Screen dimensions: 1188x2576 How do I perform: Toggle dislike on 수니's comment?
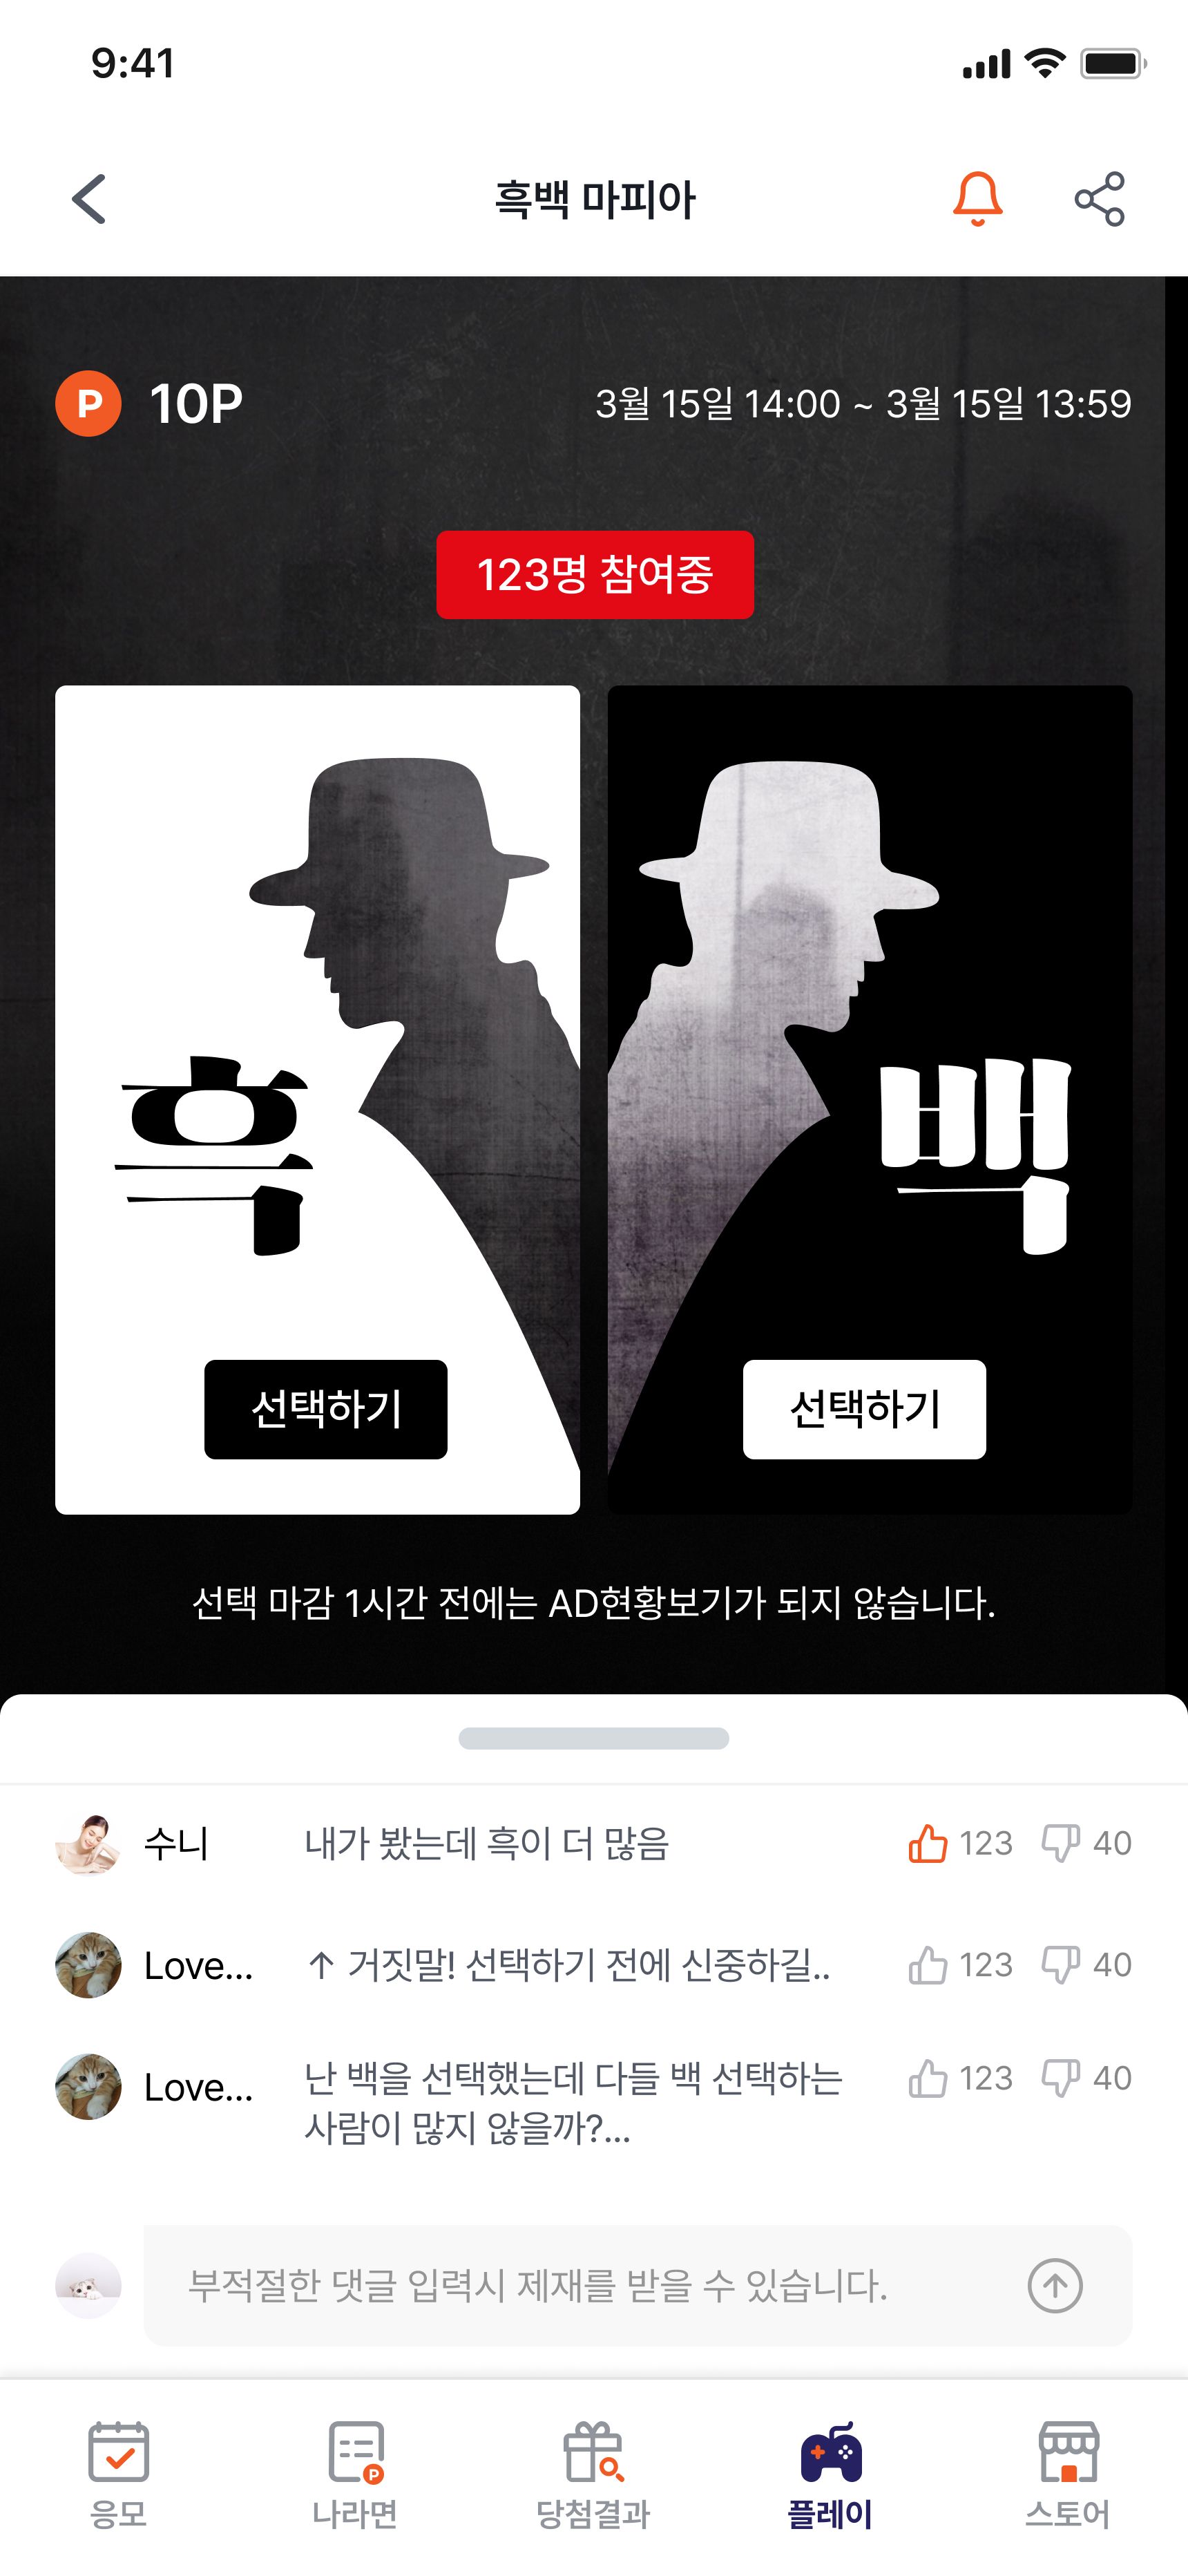[x=1061, y=1843]
